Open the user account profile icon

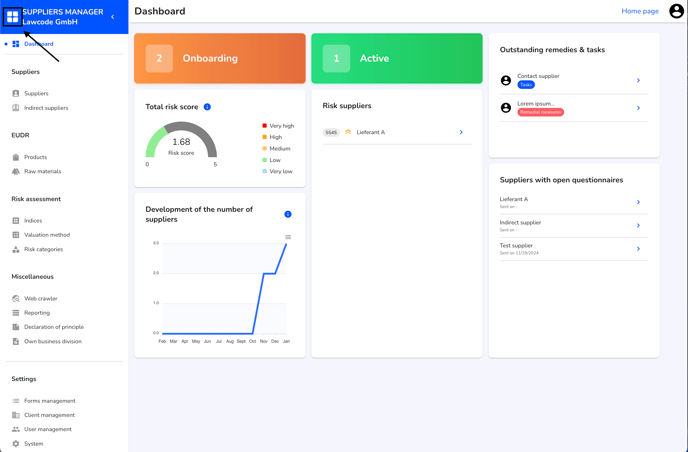(x=676, y=11)
